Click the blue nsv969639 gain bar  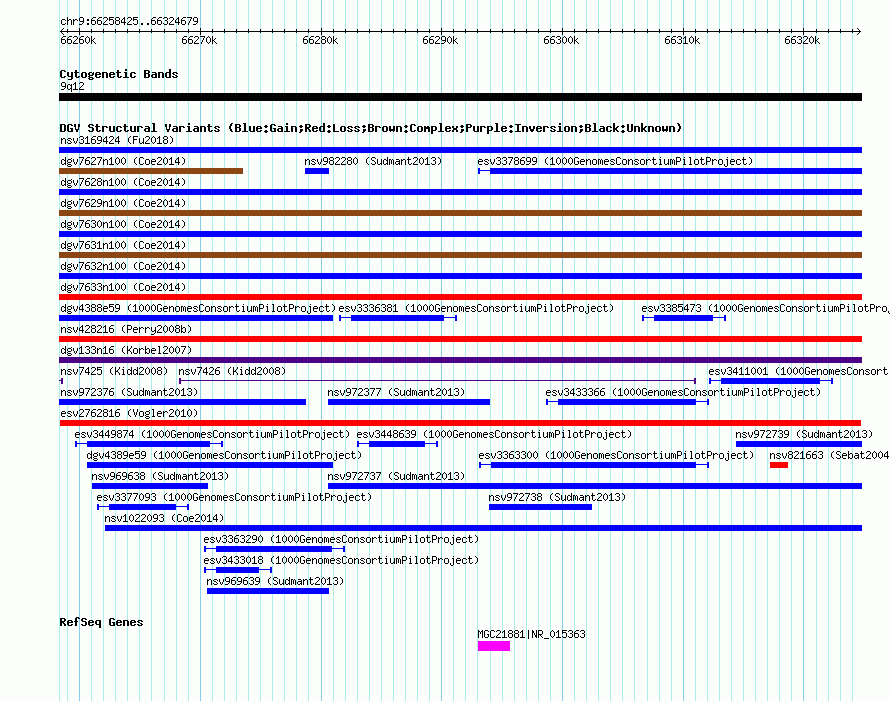(268, 591)
